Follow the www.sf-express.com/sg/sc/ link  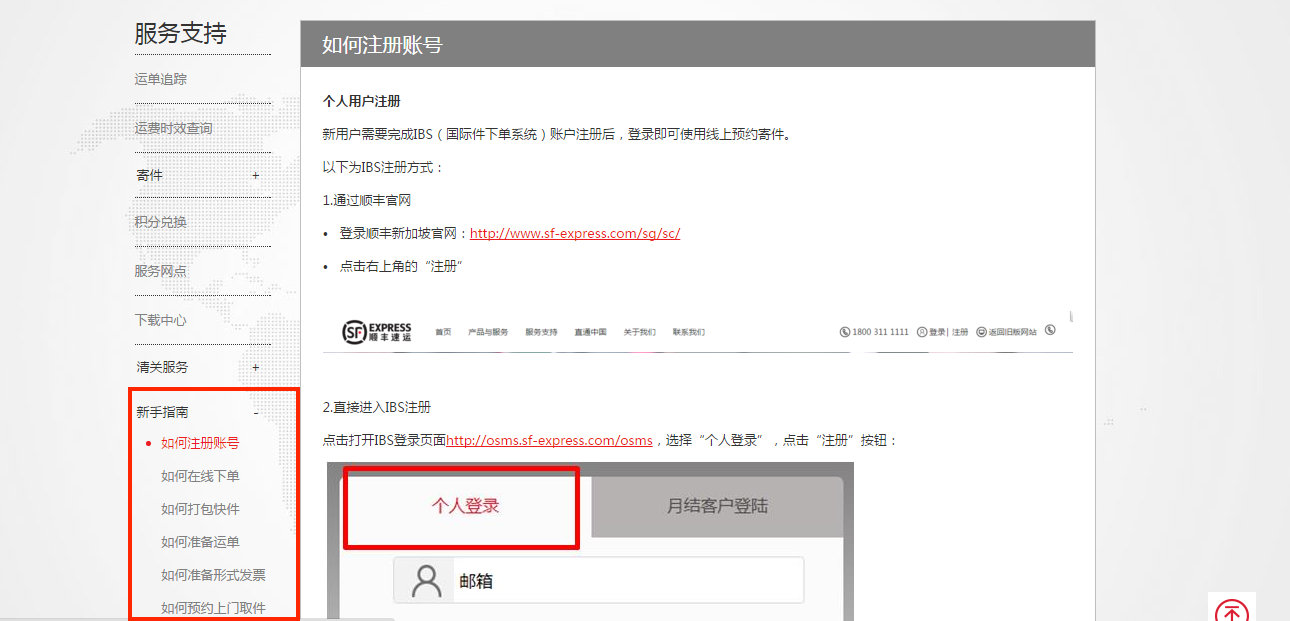pyautogui.click(x=575, y=233)
